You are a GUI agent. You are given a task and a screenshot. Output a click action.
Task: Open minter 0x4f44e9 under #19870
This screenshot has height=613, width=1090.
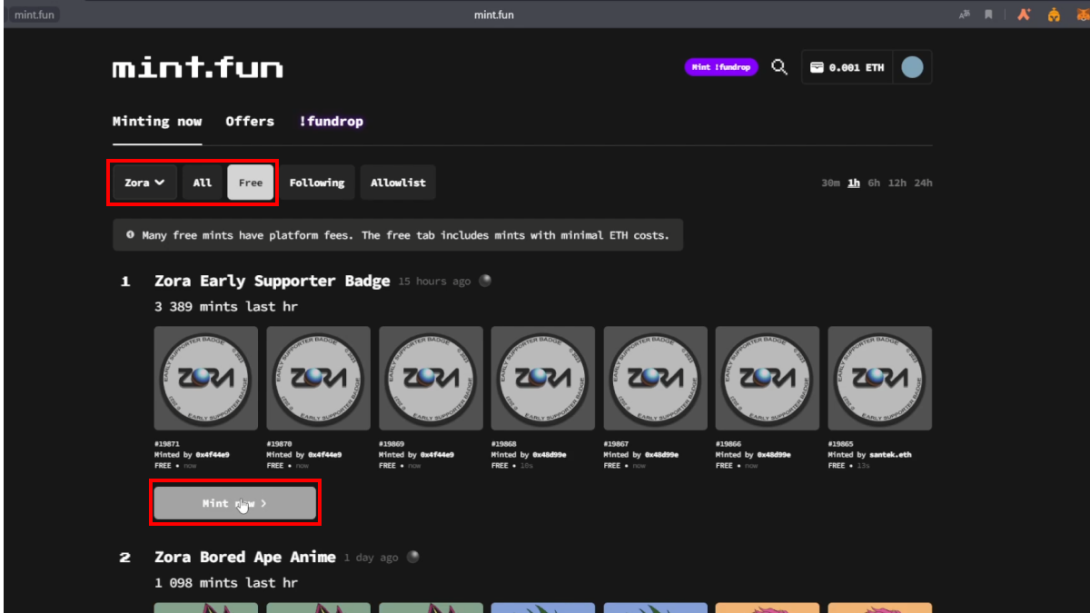tap(325, 455)
